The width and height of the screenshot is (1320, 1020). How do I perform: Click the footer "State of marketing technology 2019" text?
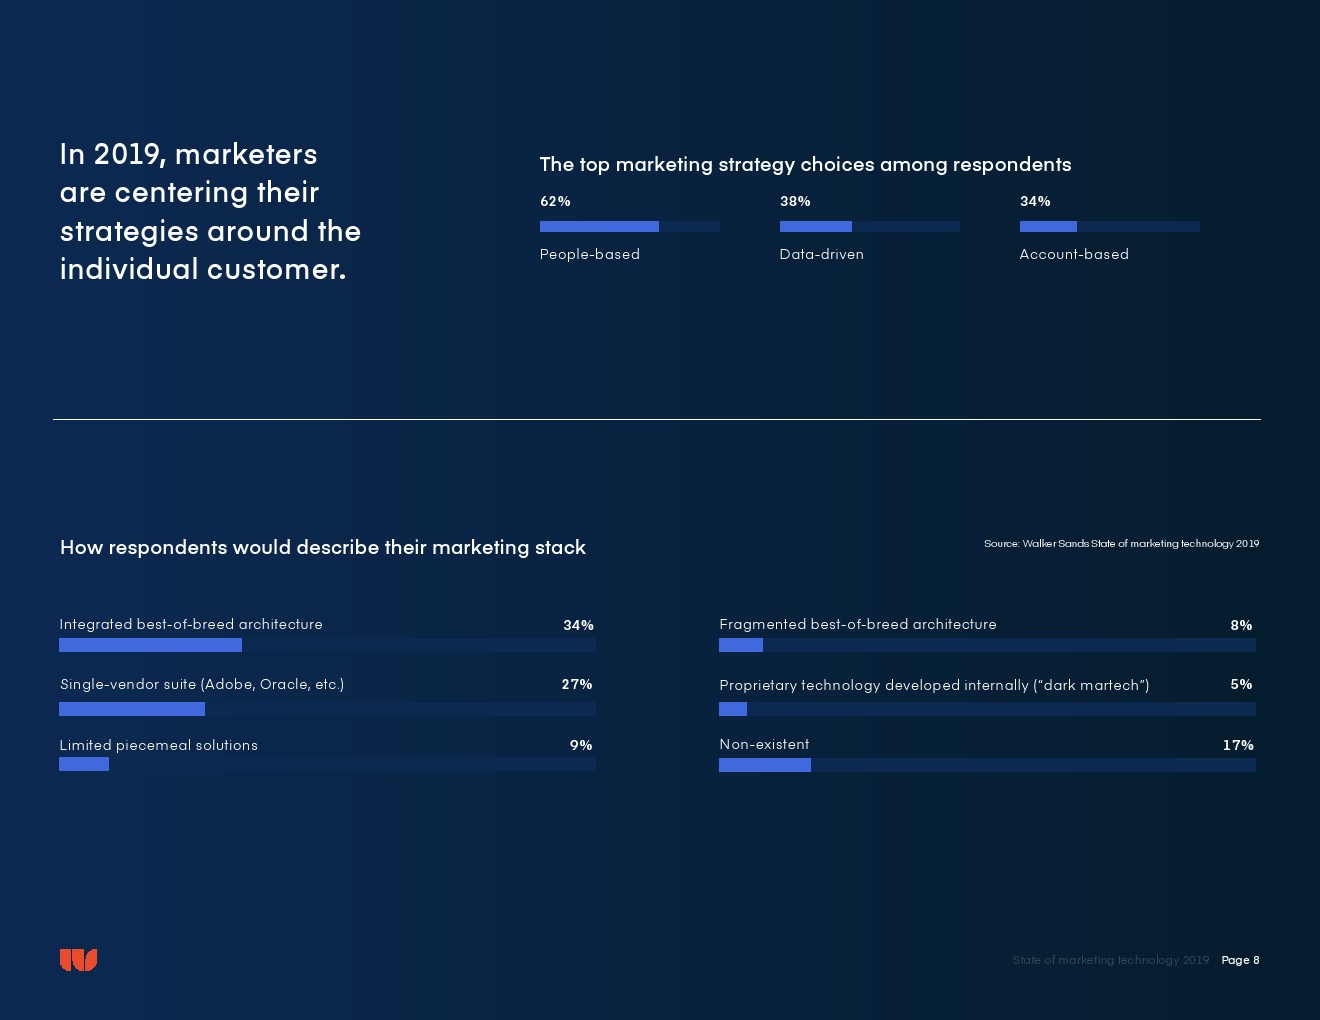coord(1110,960)
